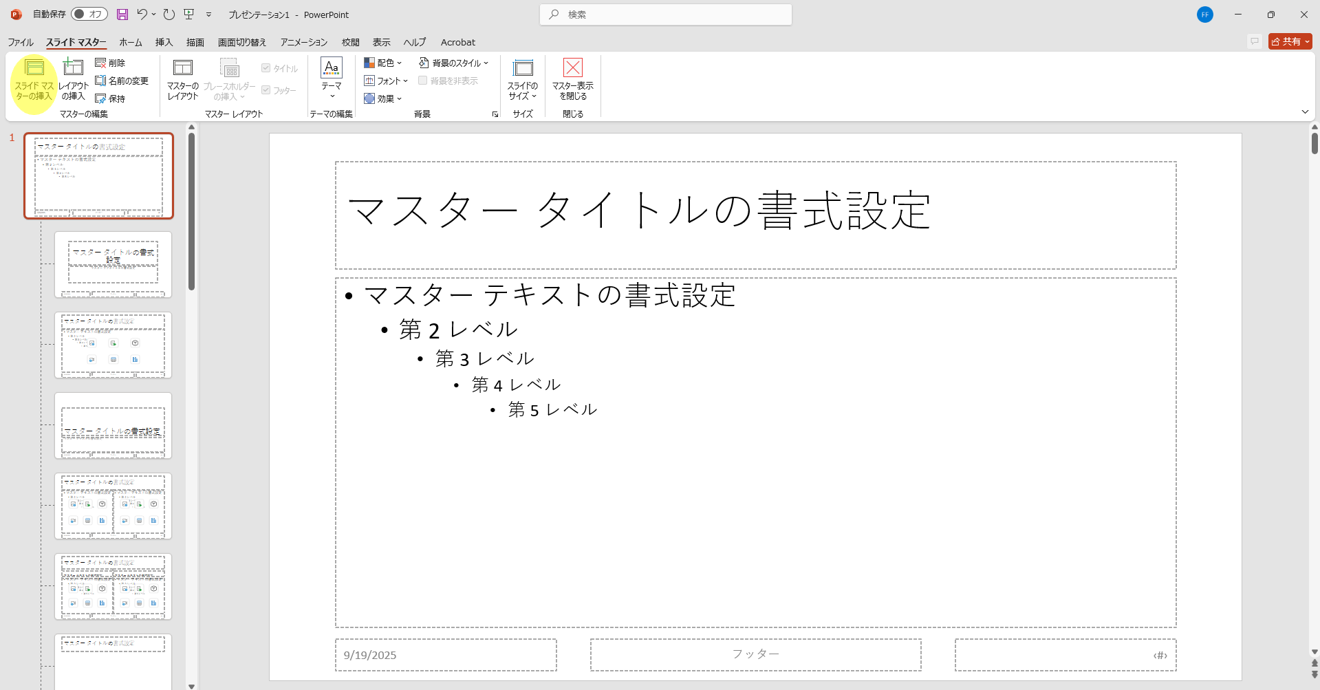Open Master Layout (マスターのレイアウト)
The height and width of the screenshot is (690, 1320).
[182, 80]
